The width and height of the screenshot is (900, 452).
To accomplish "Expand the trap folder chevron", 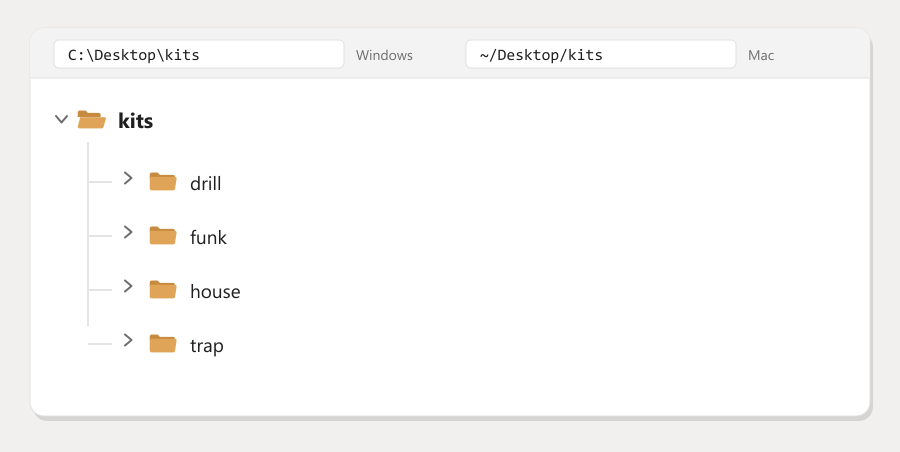I will click(x=128, y=340).
